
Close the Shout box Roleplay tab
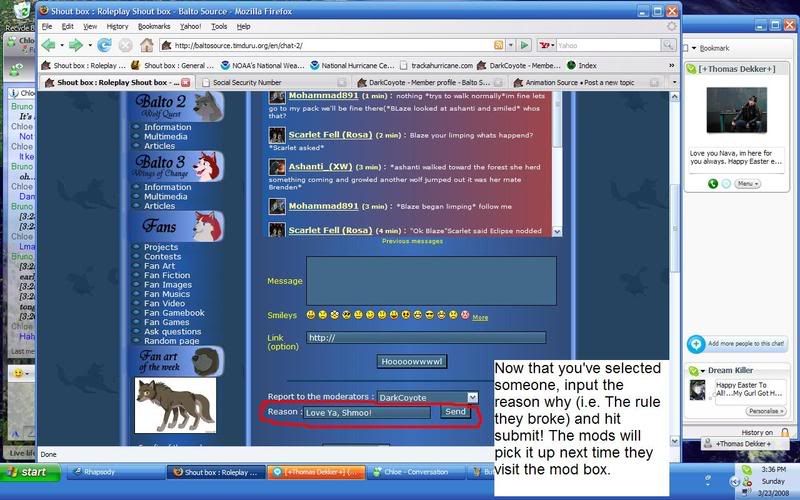click(186, 82)
